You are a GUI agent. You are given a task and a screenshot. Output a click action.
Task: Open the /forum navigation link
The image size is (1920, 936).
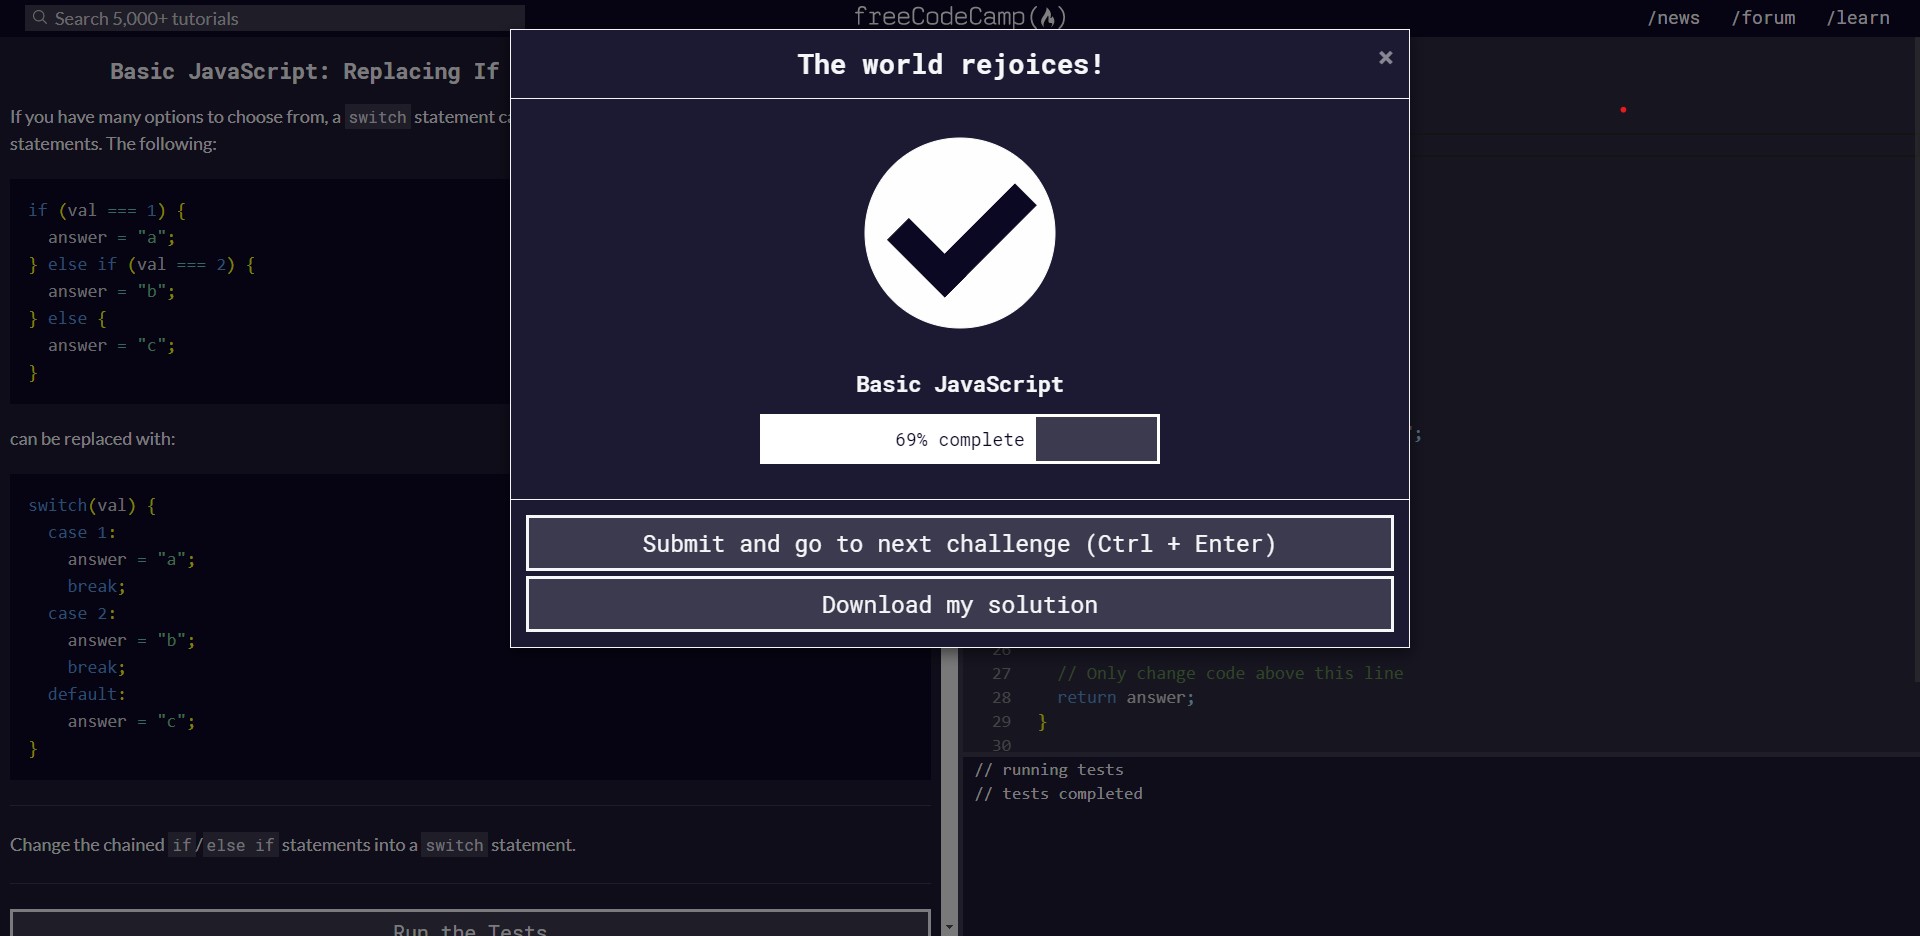coord(1763,18)
